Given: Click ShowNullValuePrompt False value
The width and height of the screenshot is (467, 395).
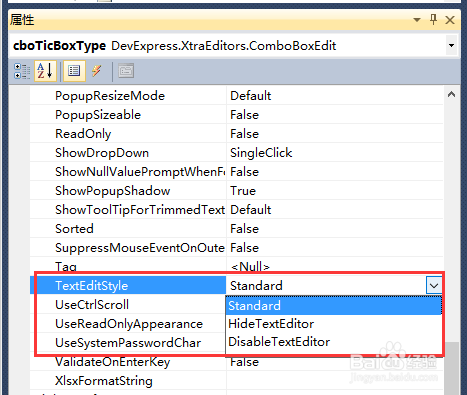Looking at the screenshot, I should click(335, 172).
